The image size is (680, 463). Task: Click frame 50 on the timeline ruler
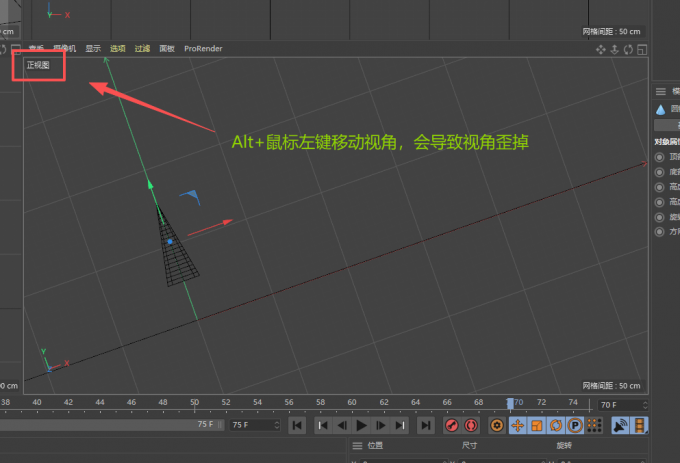point(194,402)
